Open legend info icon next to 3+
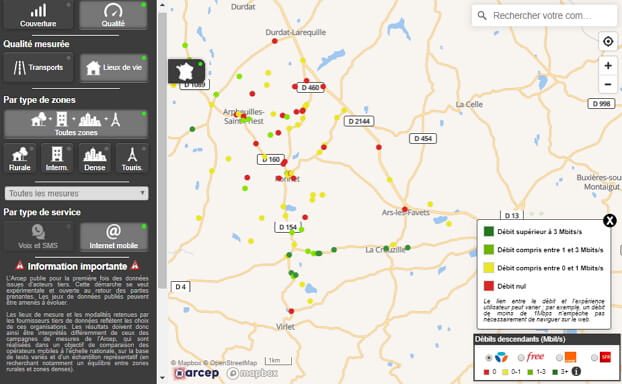Image resolution: width=622 pixels, height=384 pixels. coord(576,371)
